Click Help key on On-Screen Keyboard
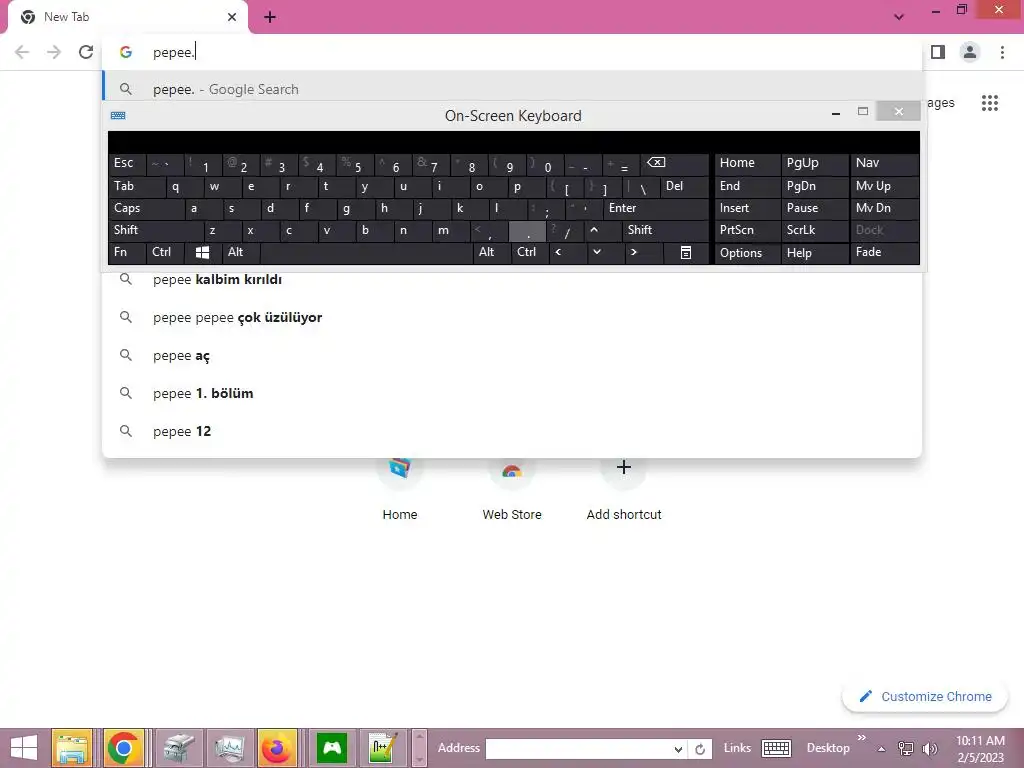 (x=814, y=253)
